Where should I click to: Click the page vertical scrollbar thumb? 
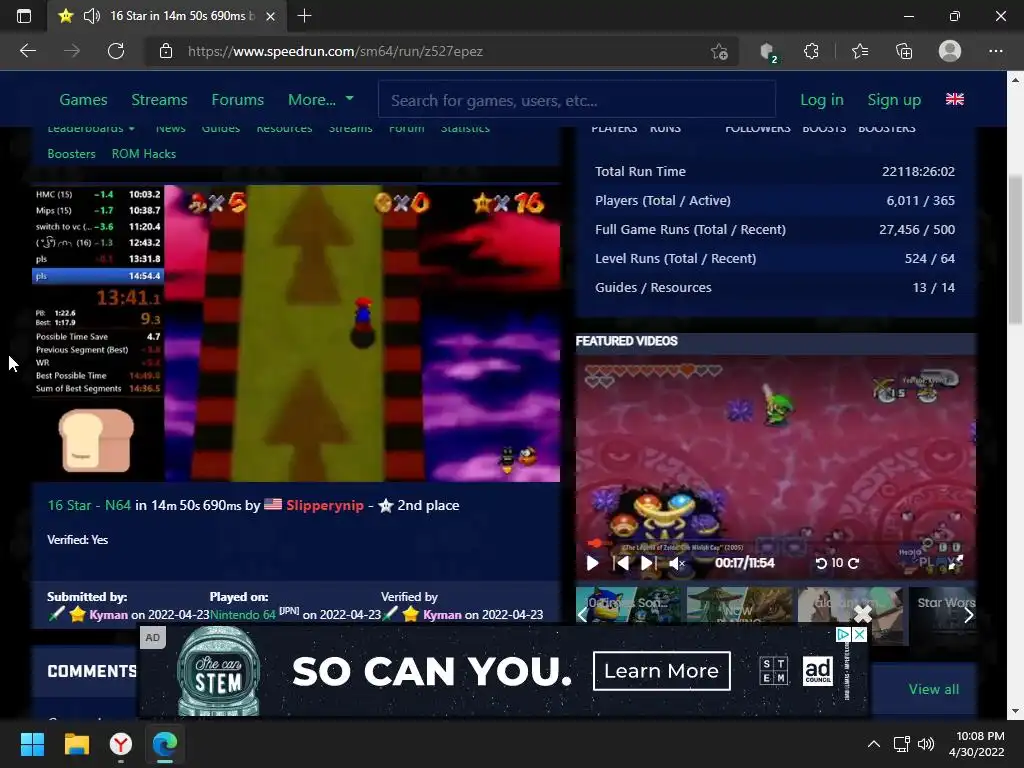[1015, 249]
